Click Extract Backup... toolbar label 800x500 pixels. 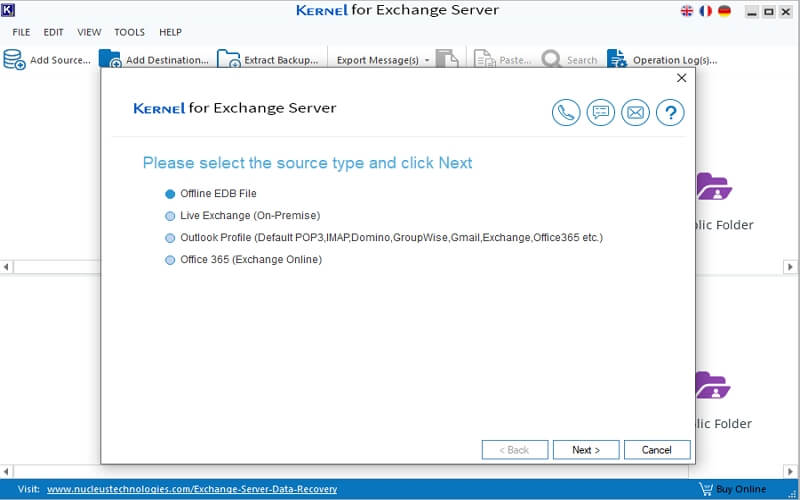coord(281,60)
